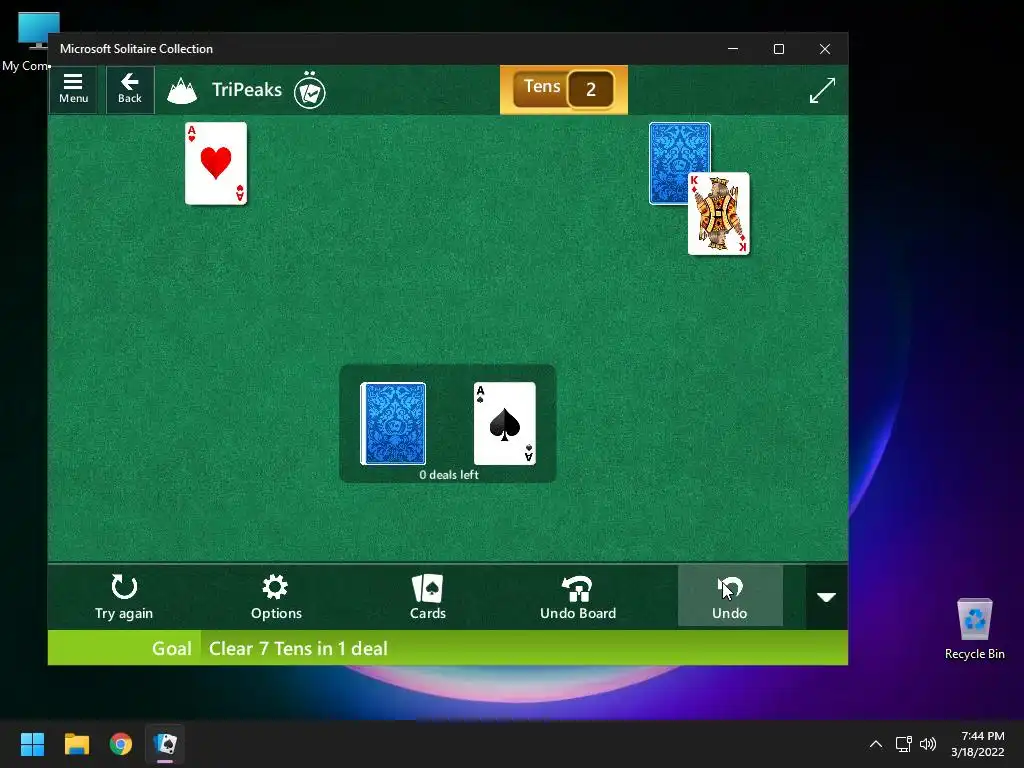Viewport: 1024px width, 768px height.
Task: Launch Google Chrome from the taskbar
Action: [121, 744]
